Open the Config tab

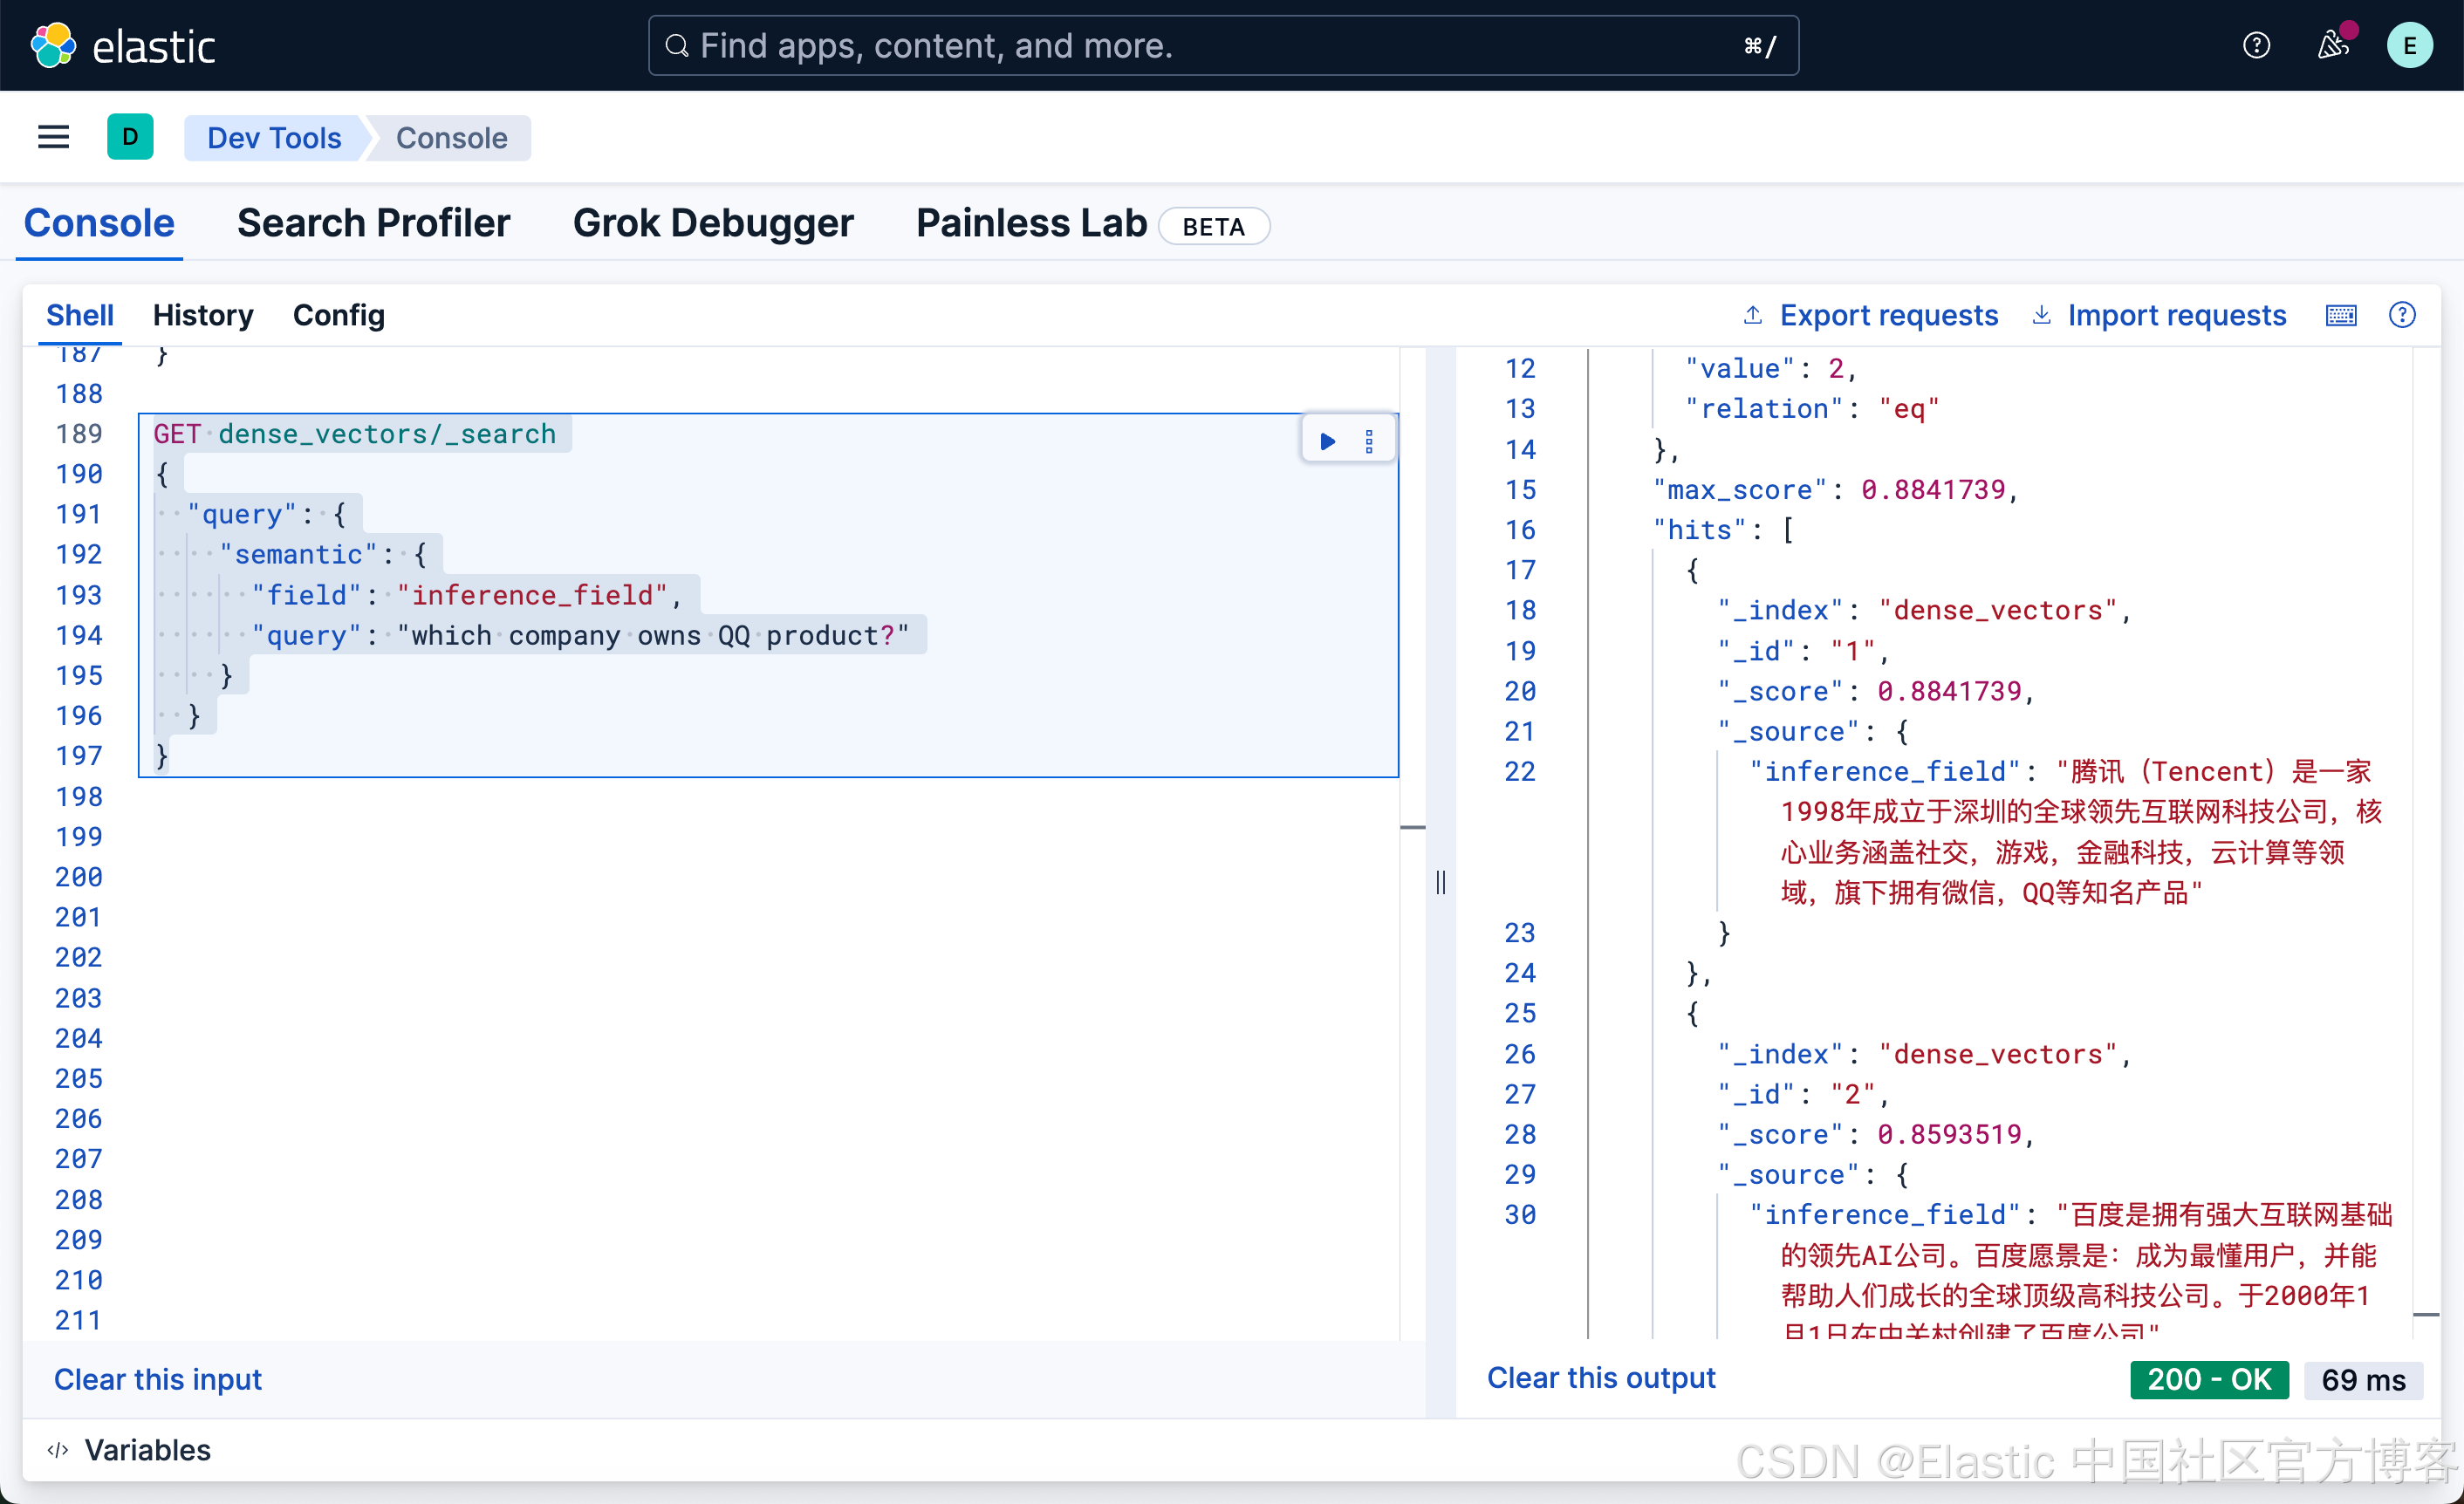338,315
